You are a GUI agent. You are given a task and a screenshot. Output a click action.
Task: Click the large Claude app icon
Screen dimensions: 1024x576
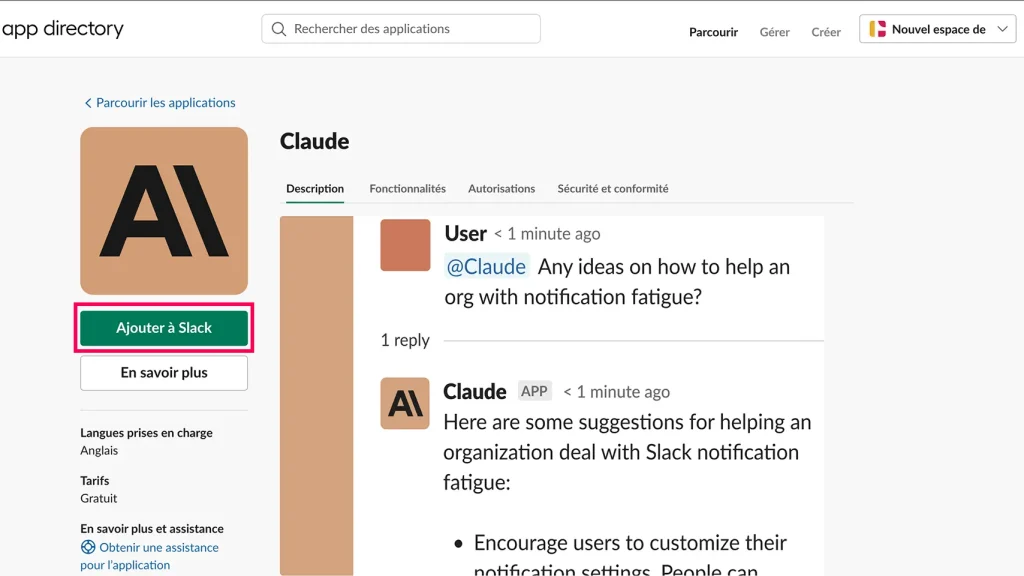(163, 210)
